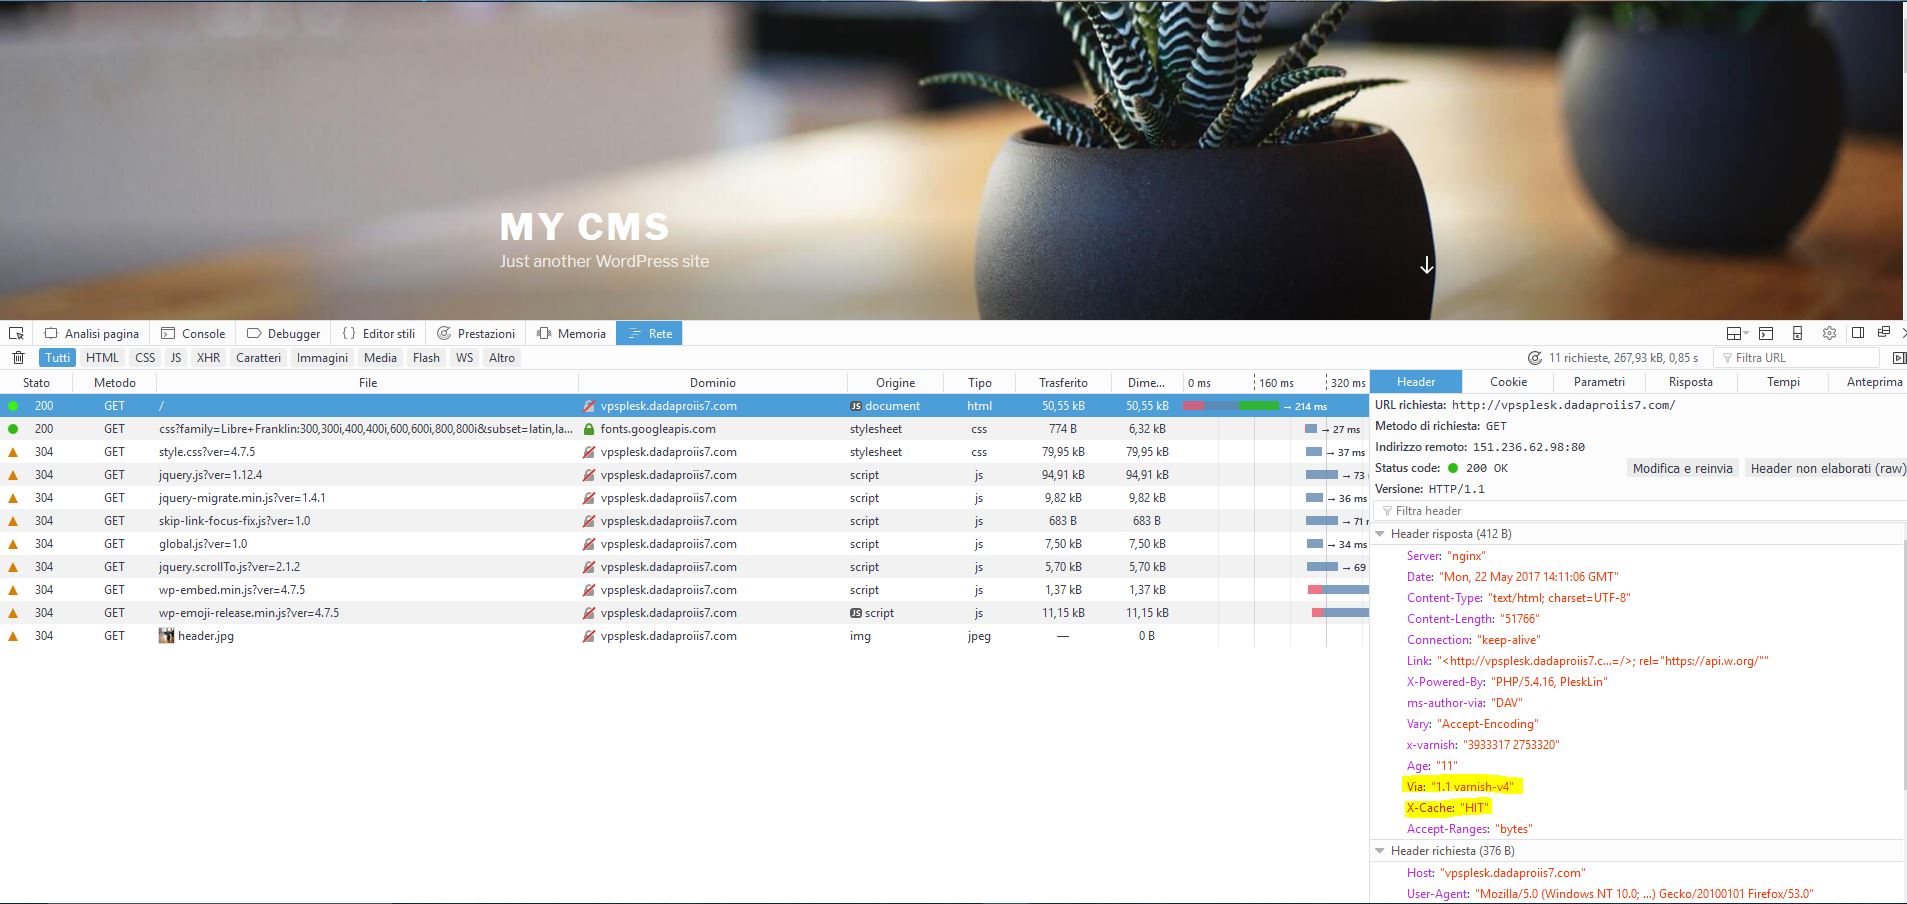Click the Filtra URL input field
The width and height of the screenshot is (1907, 904).
coord(1797,357)
